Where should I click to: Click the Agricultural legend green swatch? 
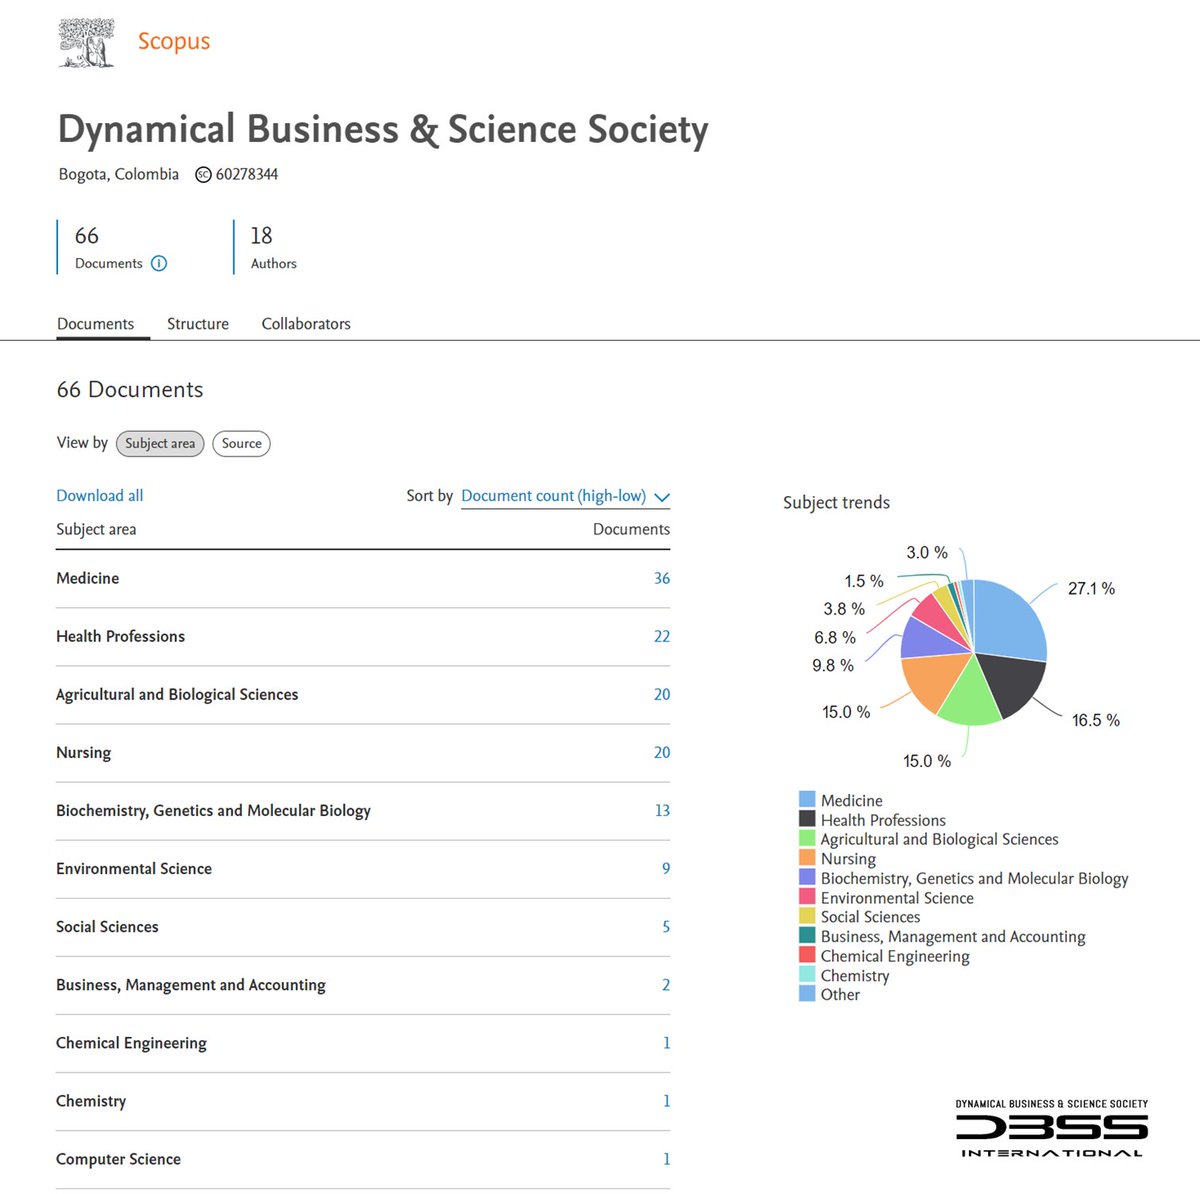click(x=807, y=838)
